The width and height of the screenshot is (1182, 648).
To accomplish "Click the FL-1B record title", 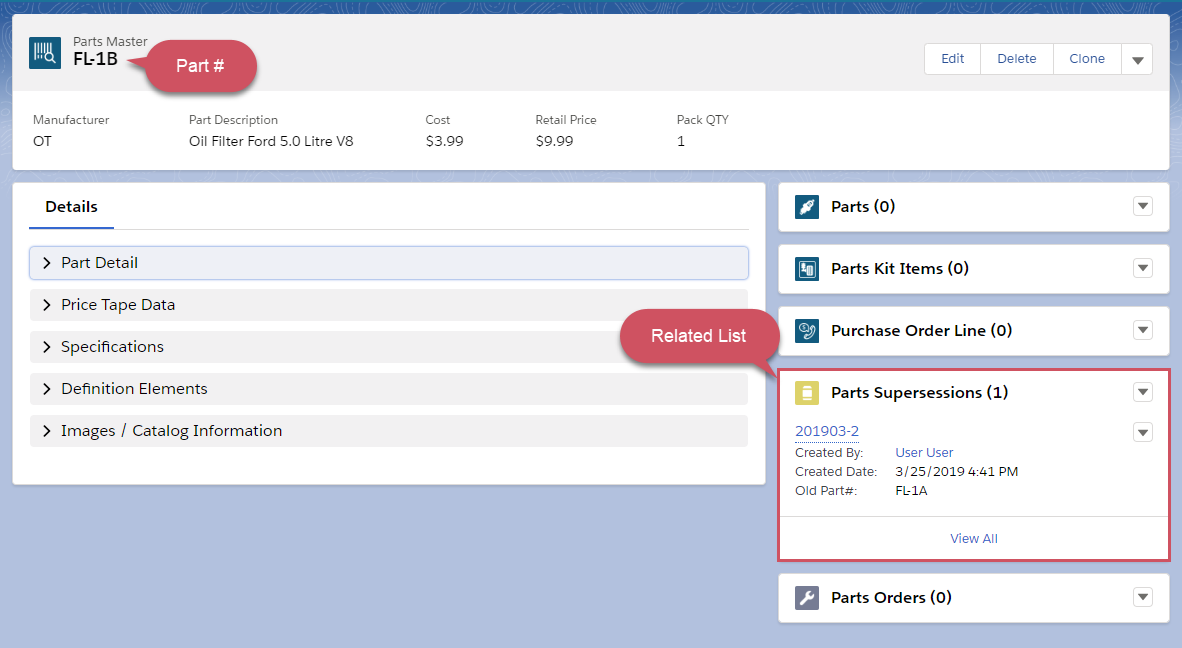I will click(96, 60).
